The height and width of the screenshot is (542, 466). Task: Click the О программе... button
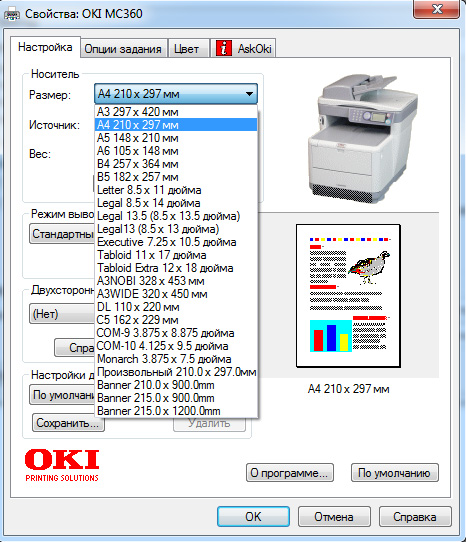coord(290,473)
